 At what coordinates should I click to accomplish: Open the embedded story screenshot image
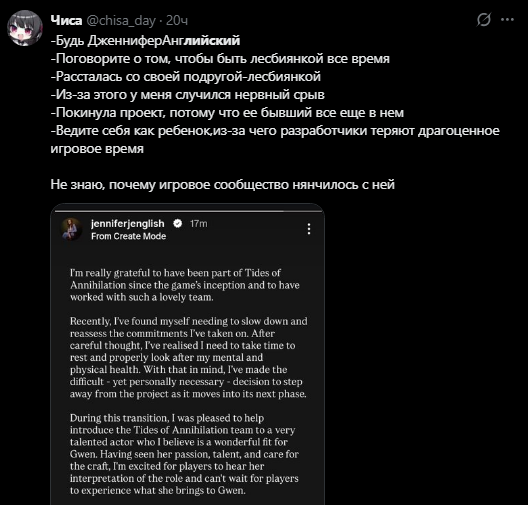tap(188, 354)
